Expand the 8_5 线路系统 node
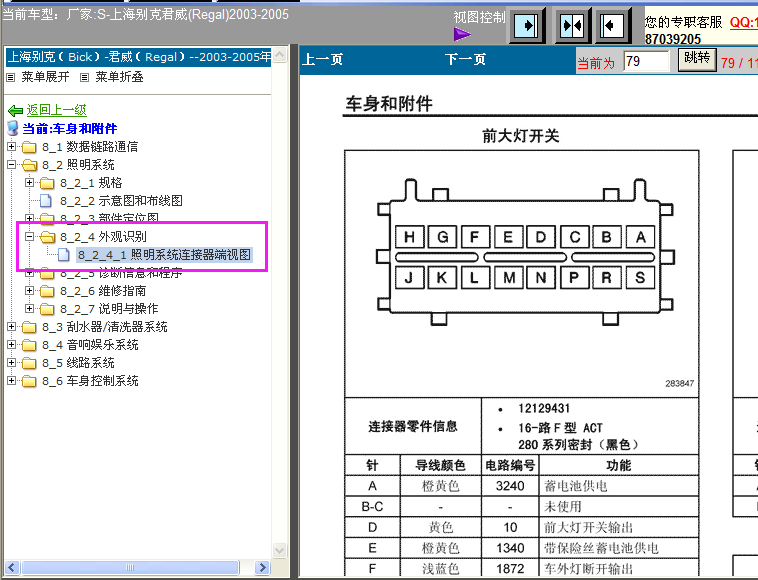This screenshot has height=580, width=758. coord(11,362)
